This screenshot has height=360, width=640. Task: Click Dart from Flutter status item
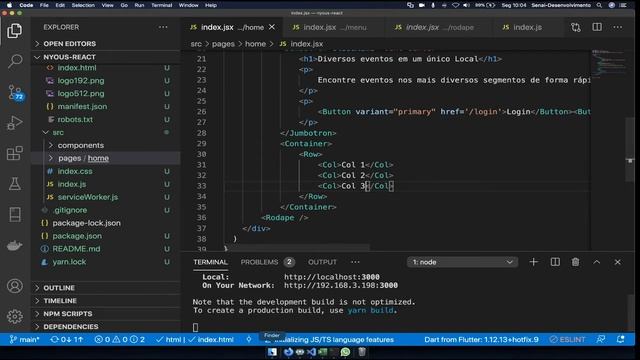click(481, 339)
